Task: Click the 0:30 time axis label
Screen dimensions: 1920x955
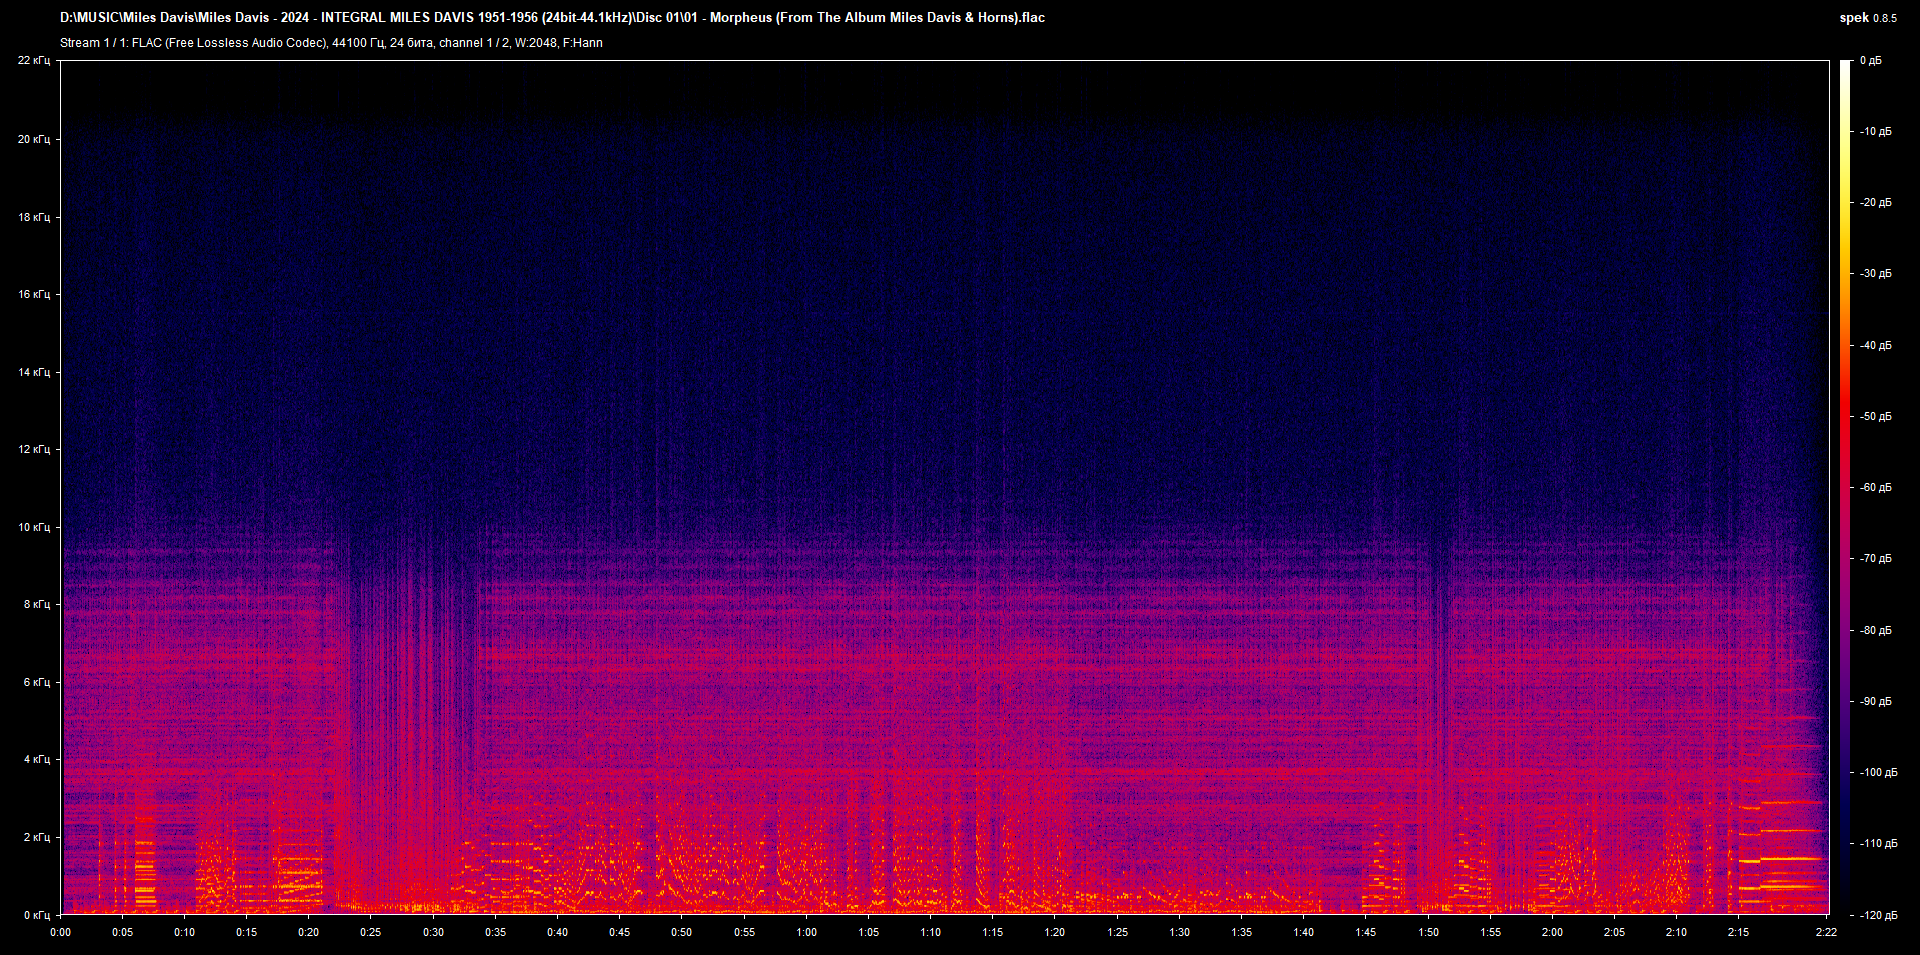Action: [x=433, y=932]
